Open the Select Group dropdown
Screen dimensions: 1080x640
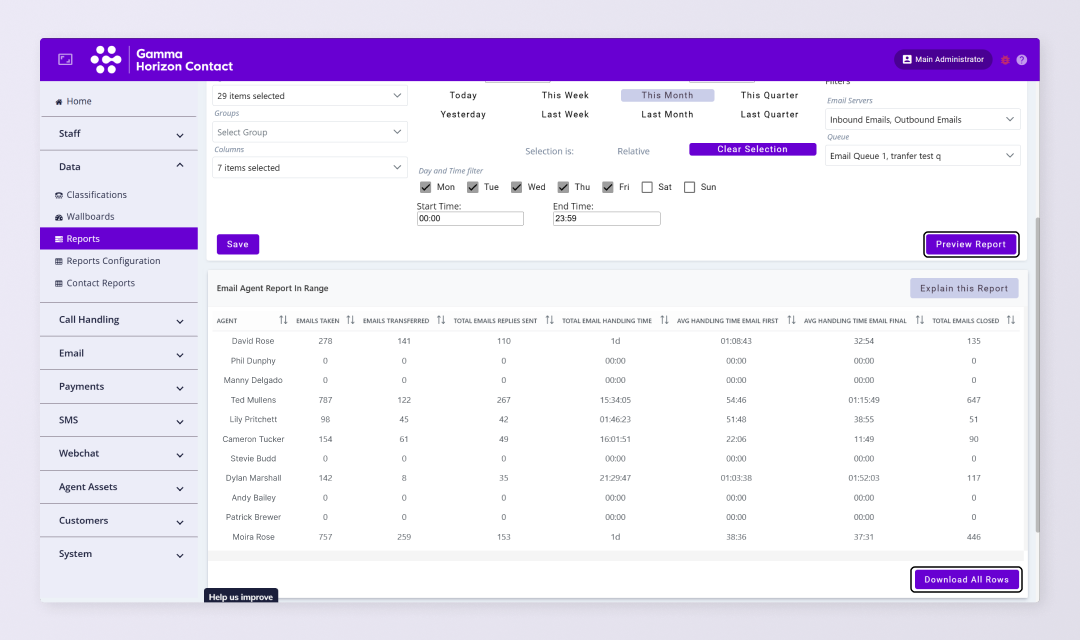click(310, 132)
